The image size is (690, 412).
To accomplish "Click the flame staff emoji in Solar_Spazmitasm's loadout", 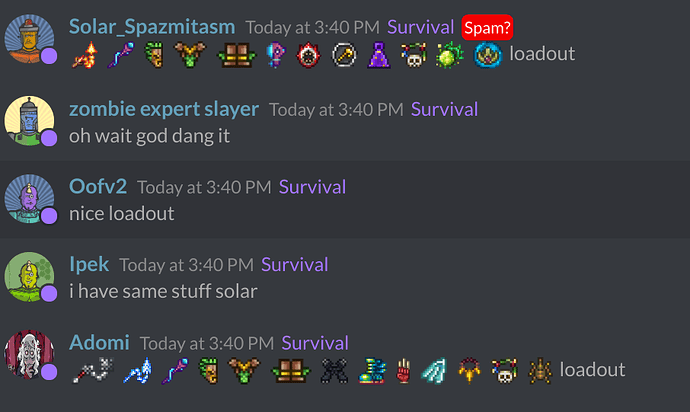I will tap(84, 55).
